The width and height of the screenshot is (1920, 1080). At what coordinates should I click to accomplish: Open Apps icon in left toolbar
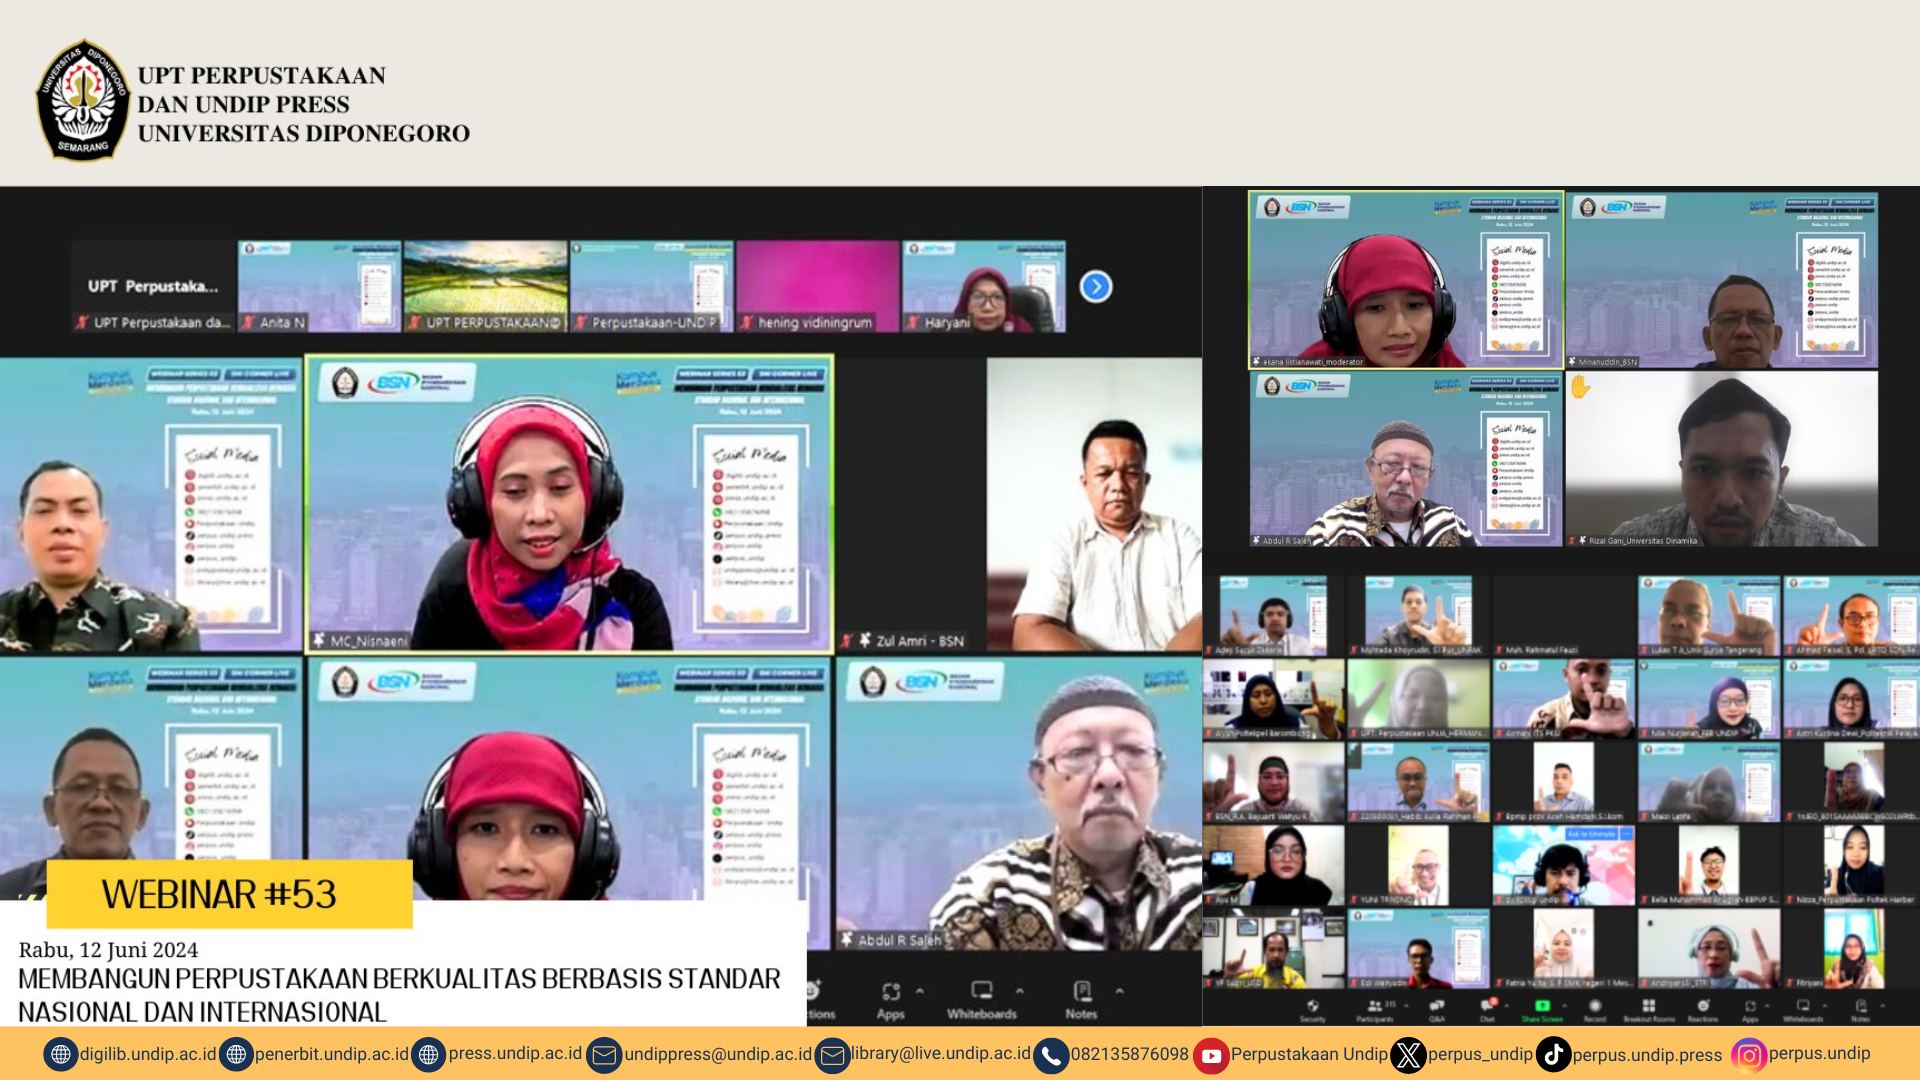coord(890,992)
